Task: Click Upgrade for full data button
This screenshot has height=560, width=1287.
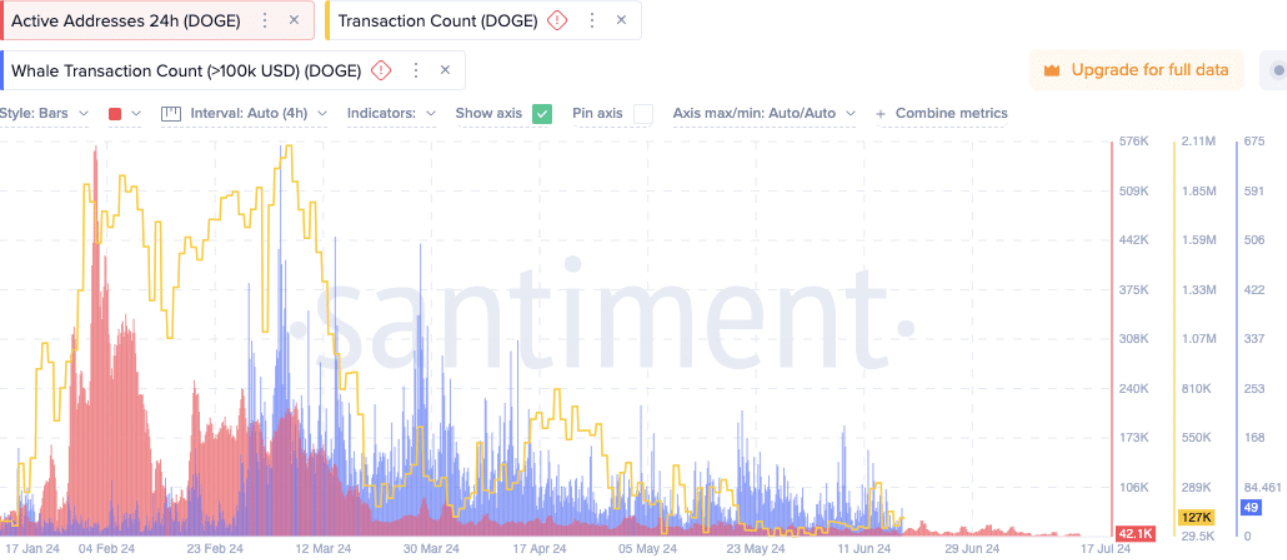Action: (x=1136, y=70)
